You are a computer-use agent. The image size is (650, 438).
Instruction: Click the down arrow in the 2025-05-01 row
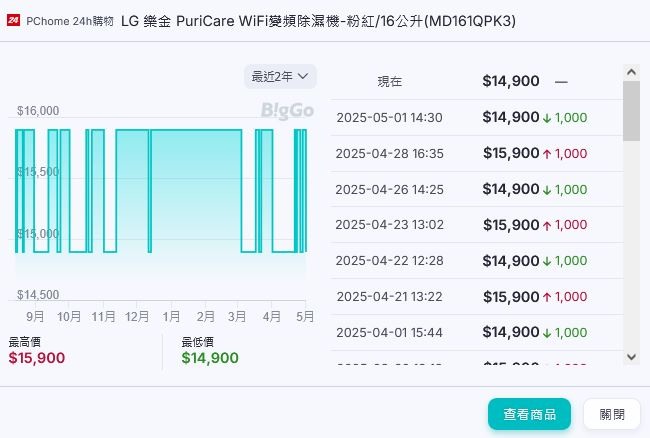pos(547,118)
